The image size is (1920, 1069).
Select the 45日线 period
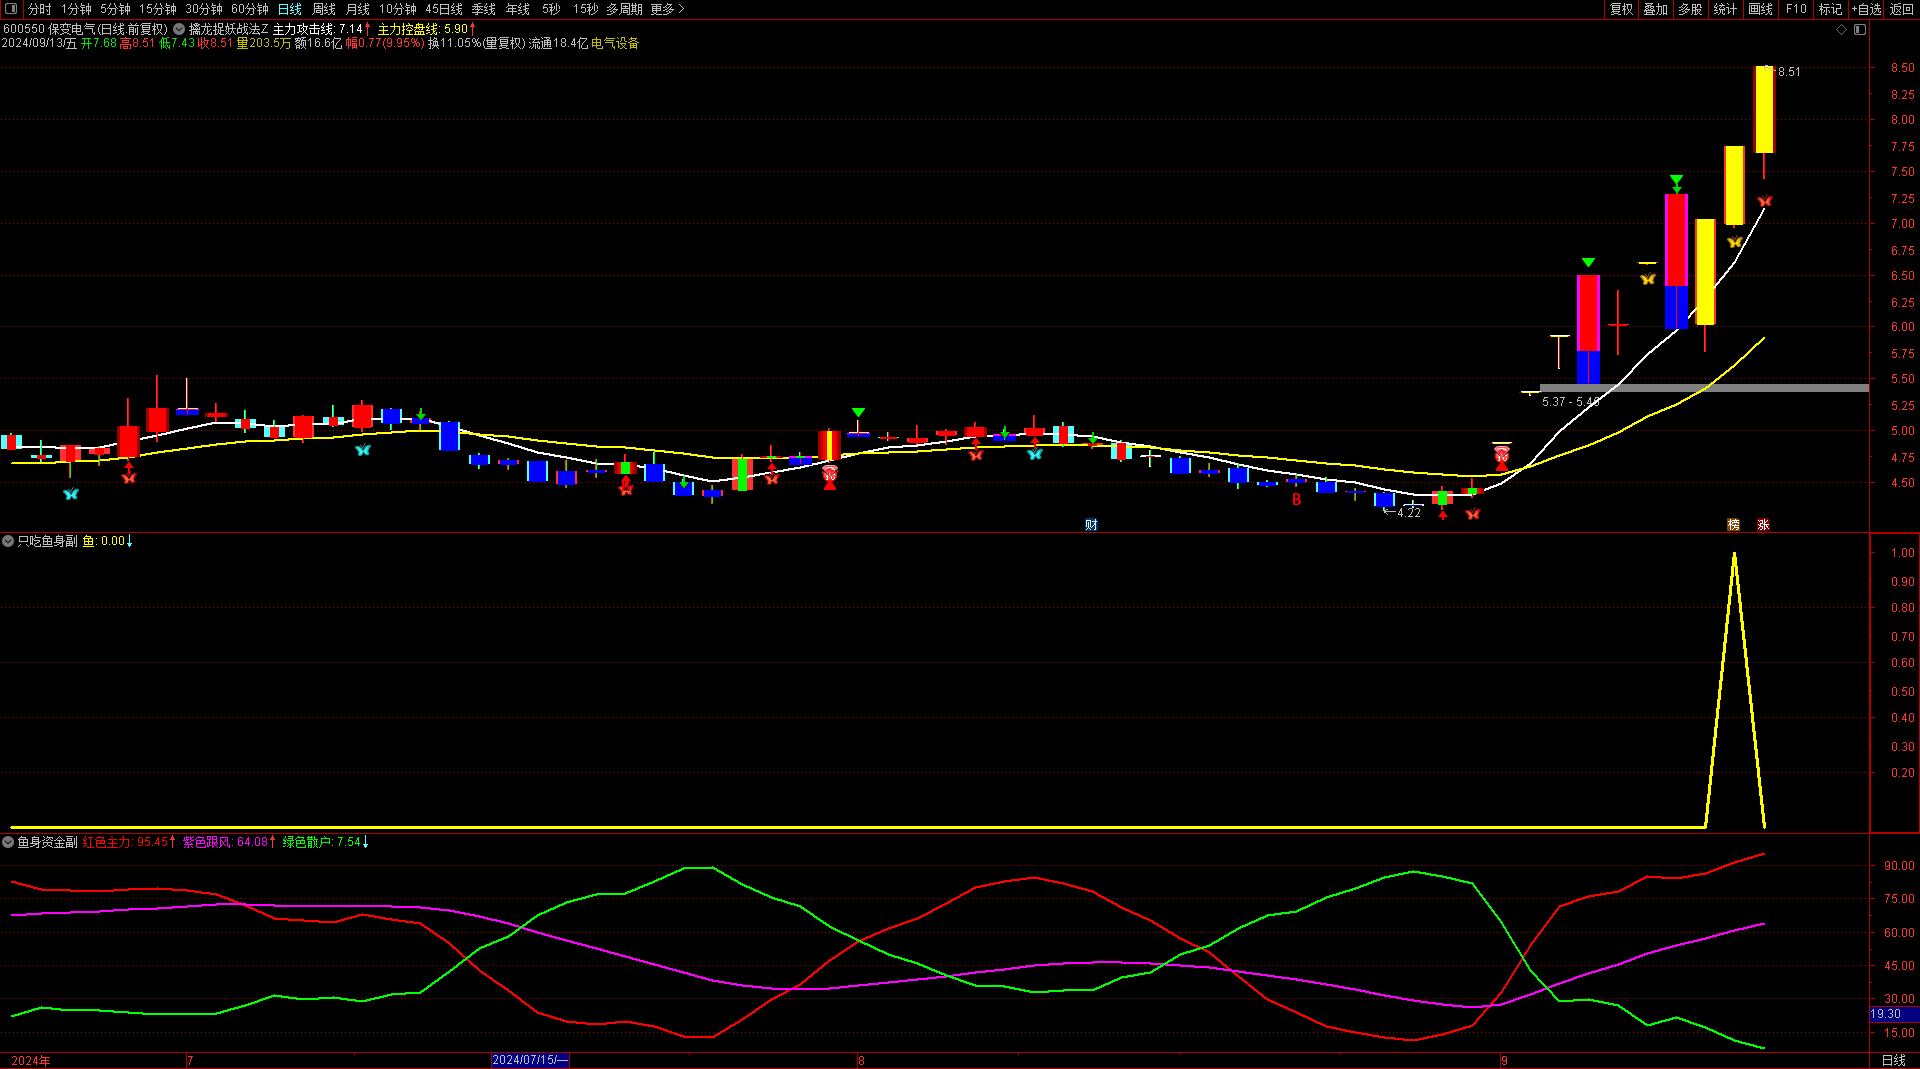pyautogui.click(x=444, y=9)
